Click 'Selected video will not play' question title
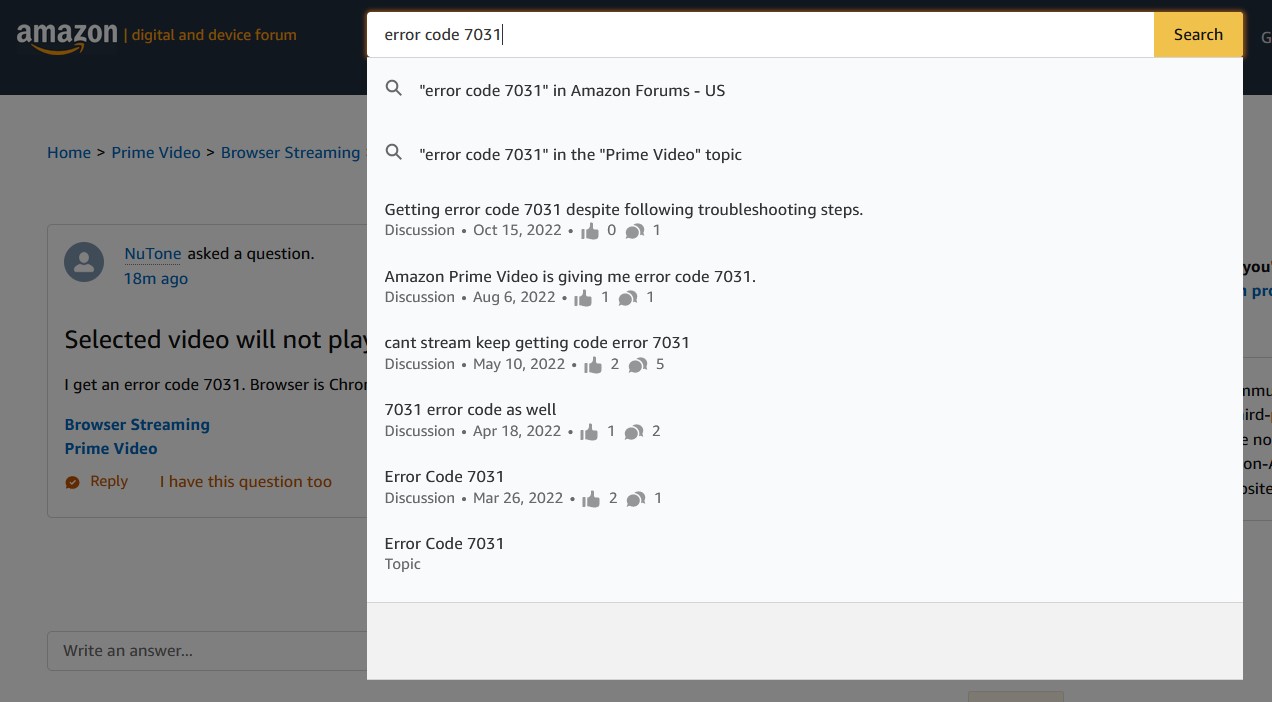Screen dimensions: 1272x702 coord(216,339)
